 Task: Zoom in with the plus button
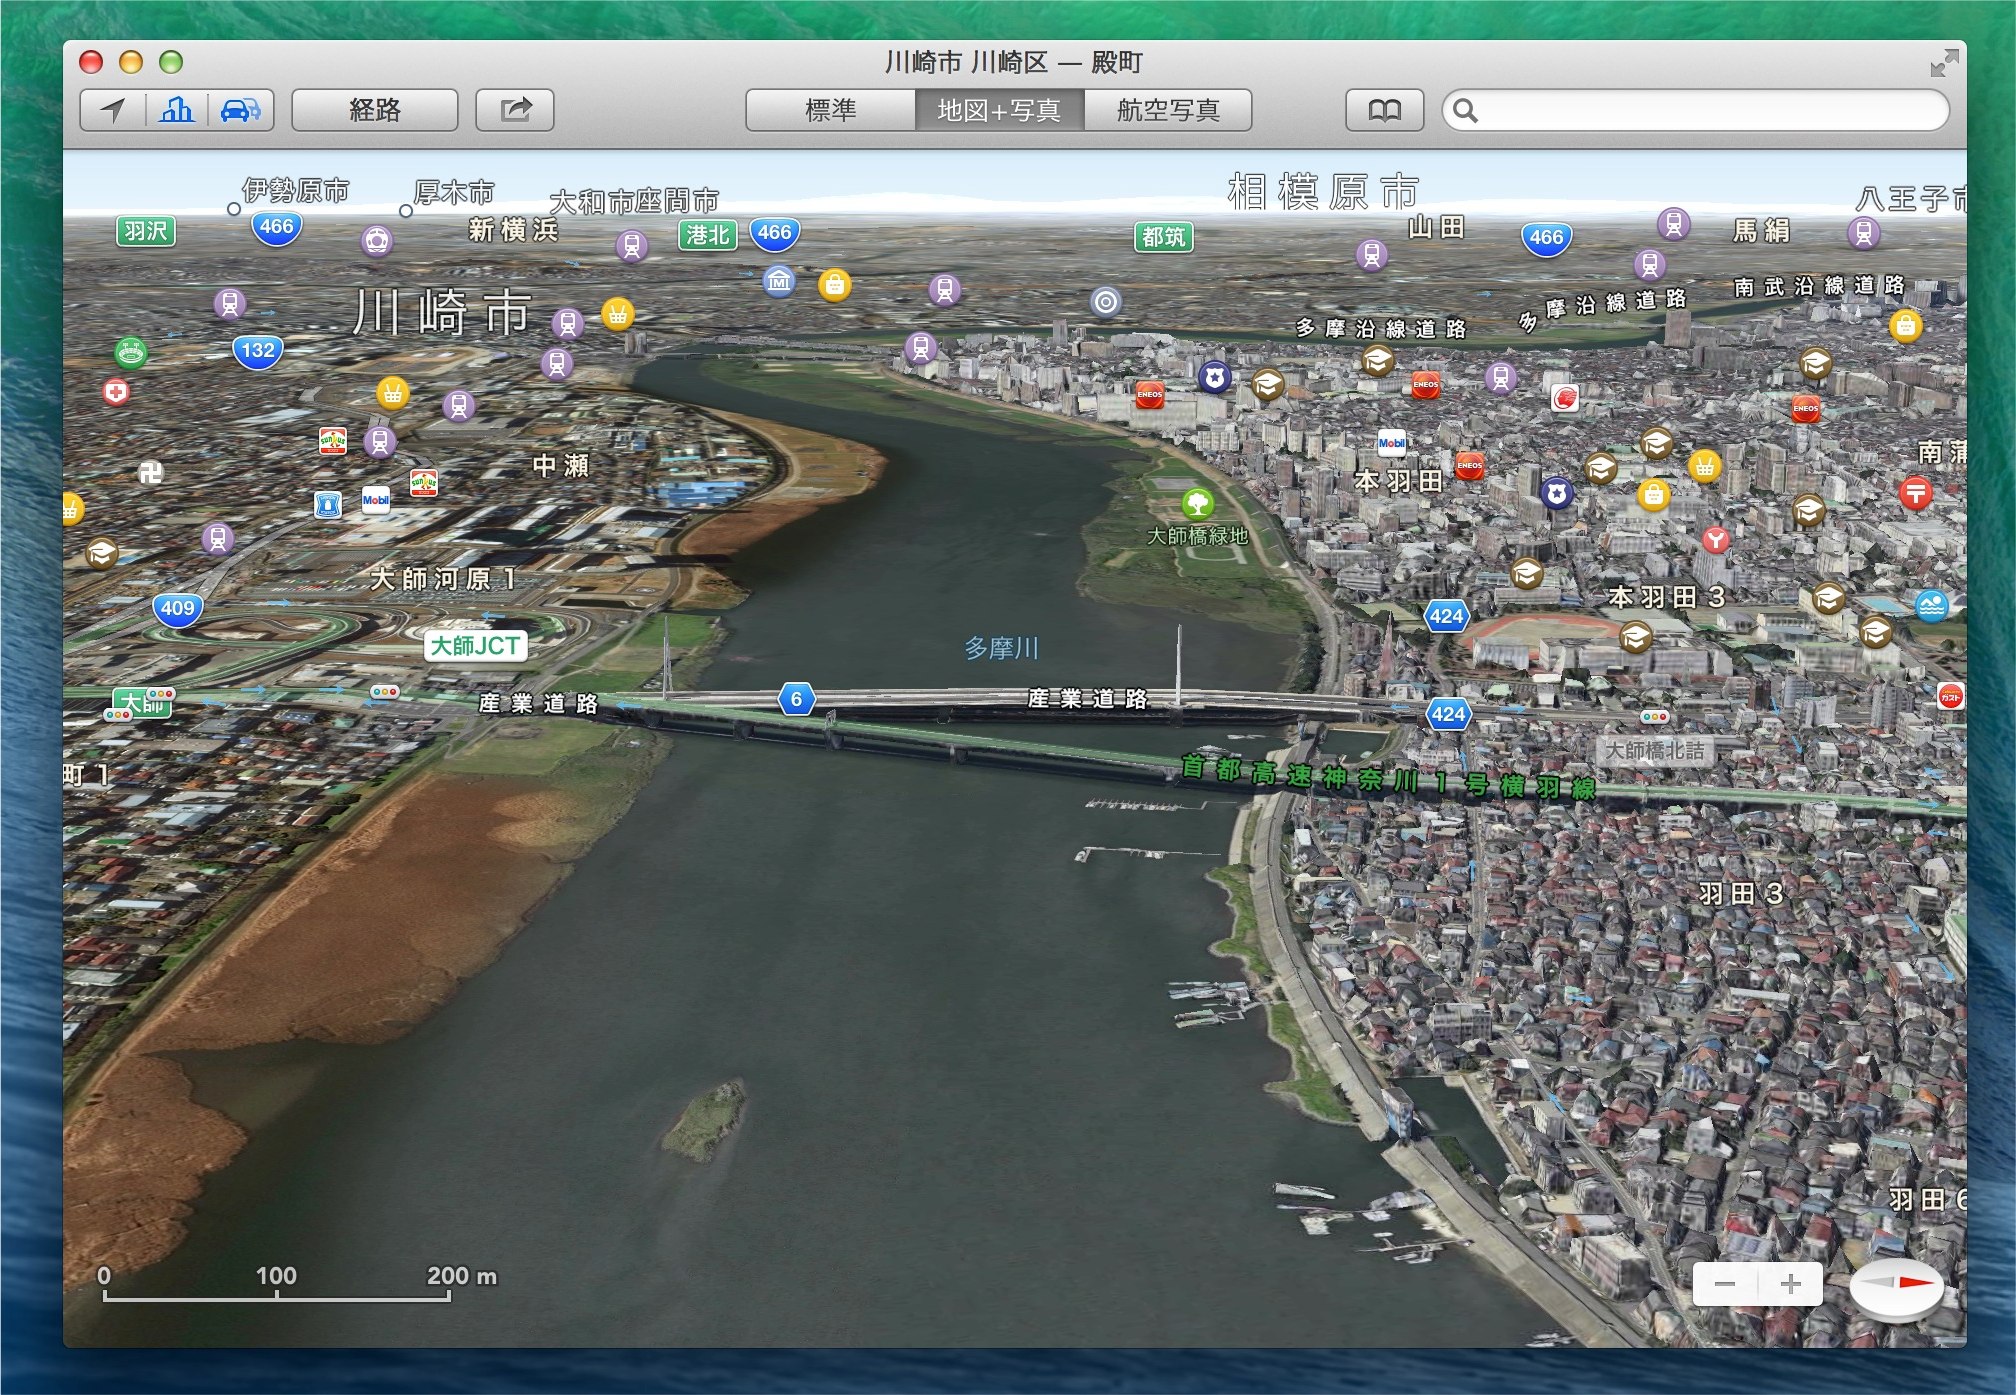click(1790, 1284)
